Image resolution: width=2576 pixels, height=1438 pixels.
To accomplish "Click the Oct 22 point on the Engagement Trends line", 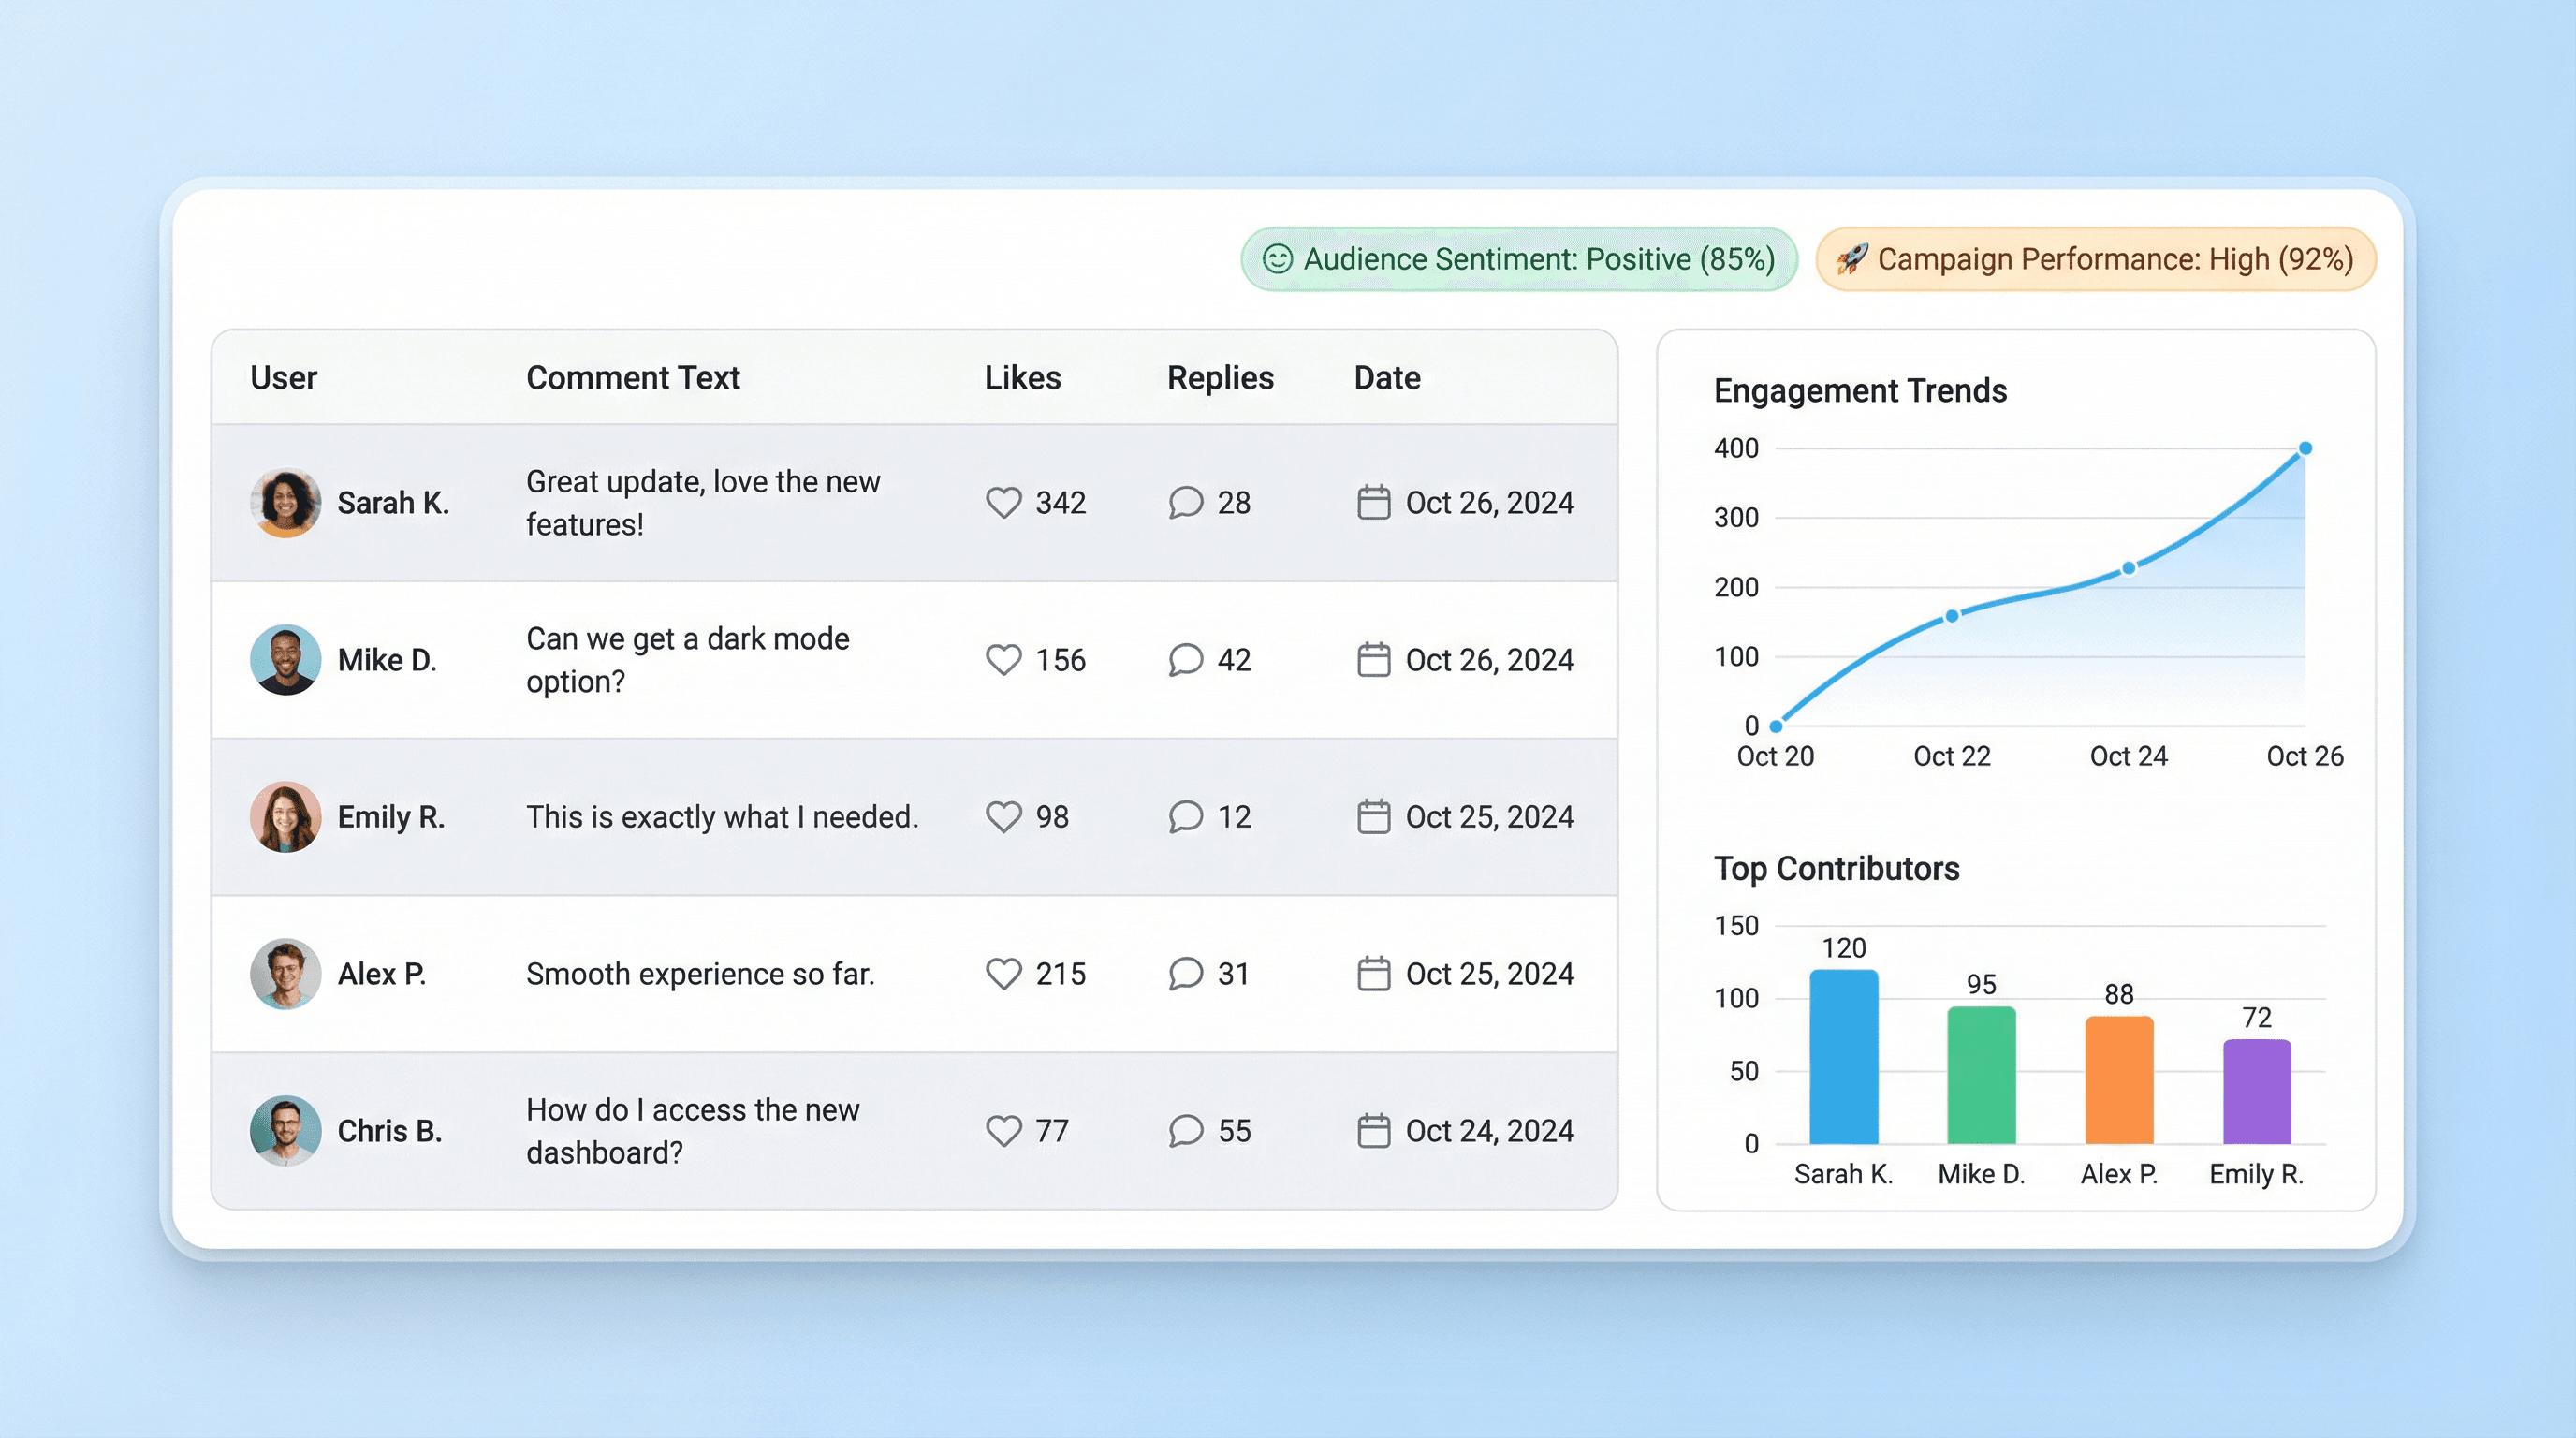I will tap(1951, 616).
